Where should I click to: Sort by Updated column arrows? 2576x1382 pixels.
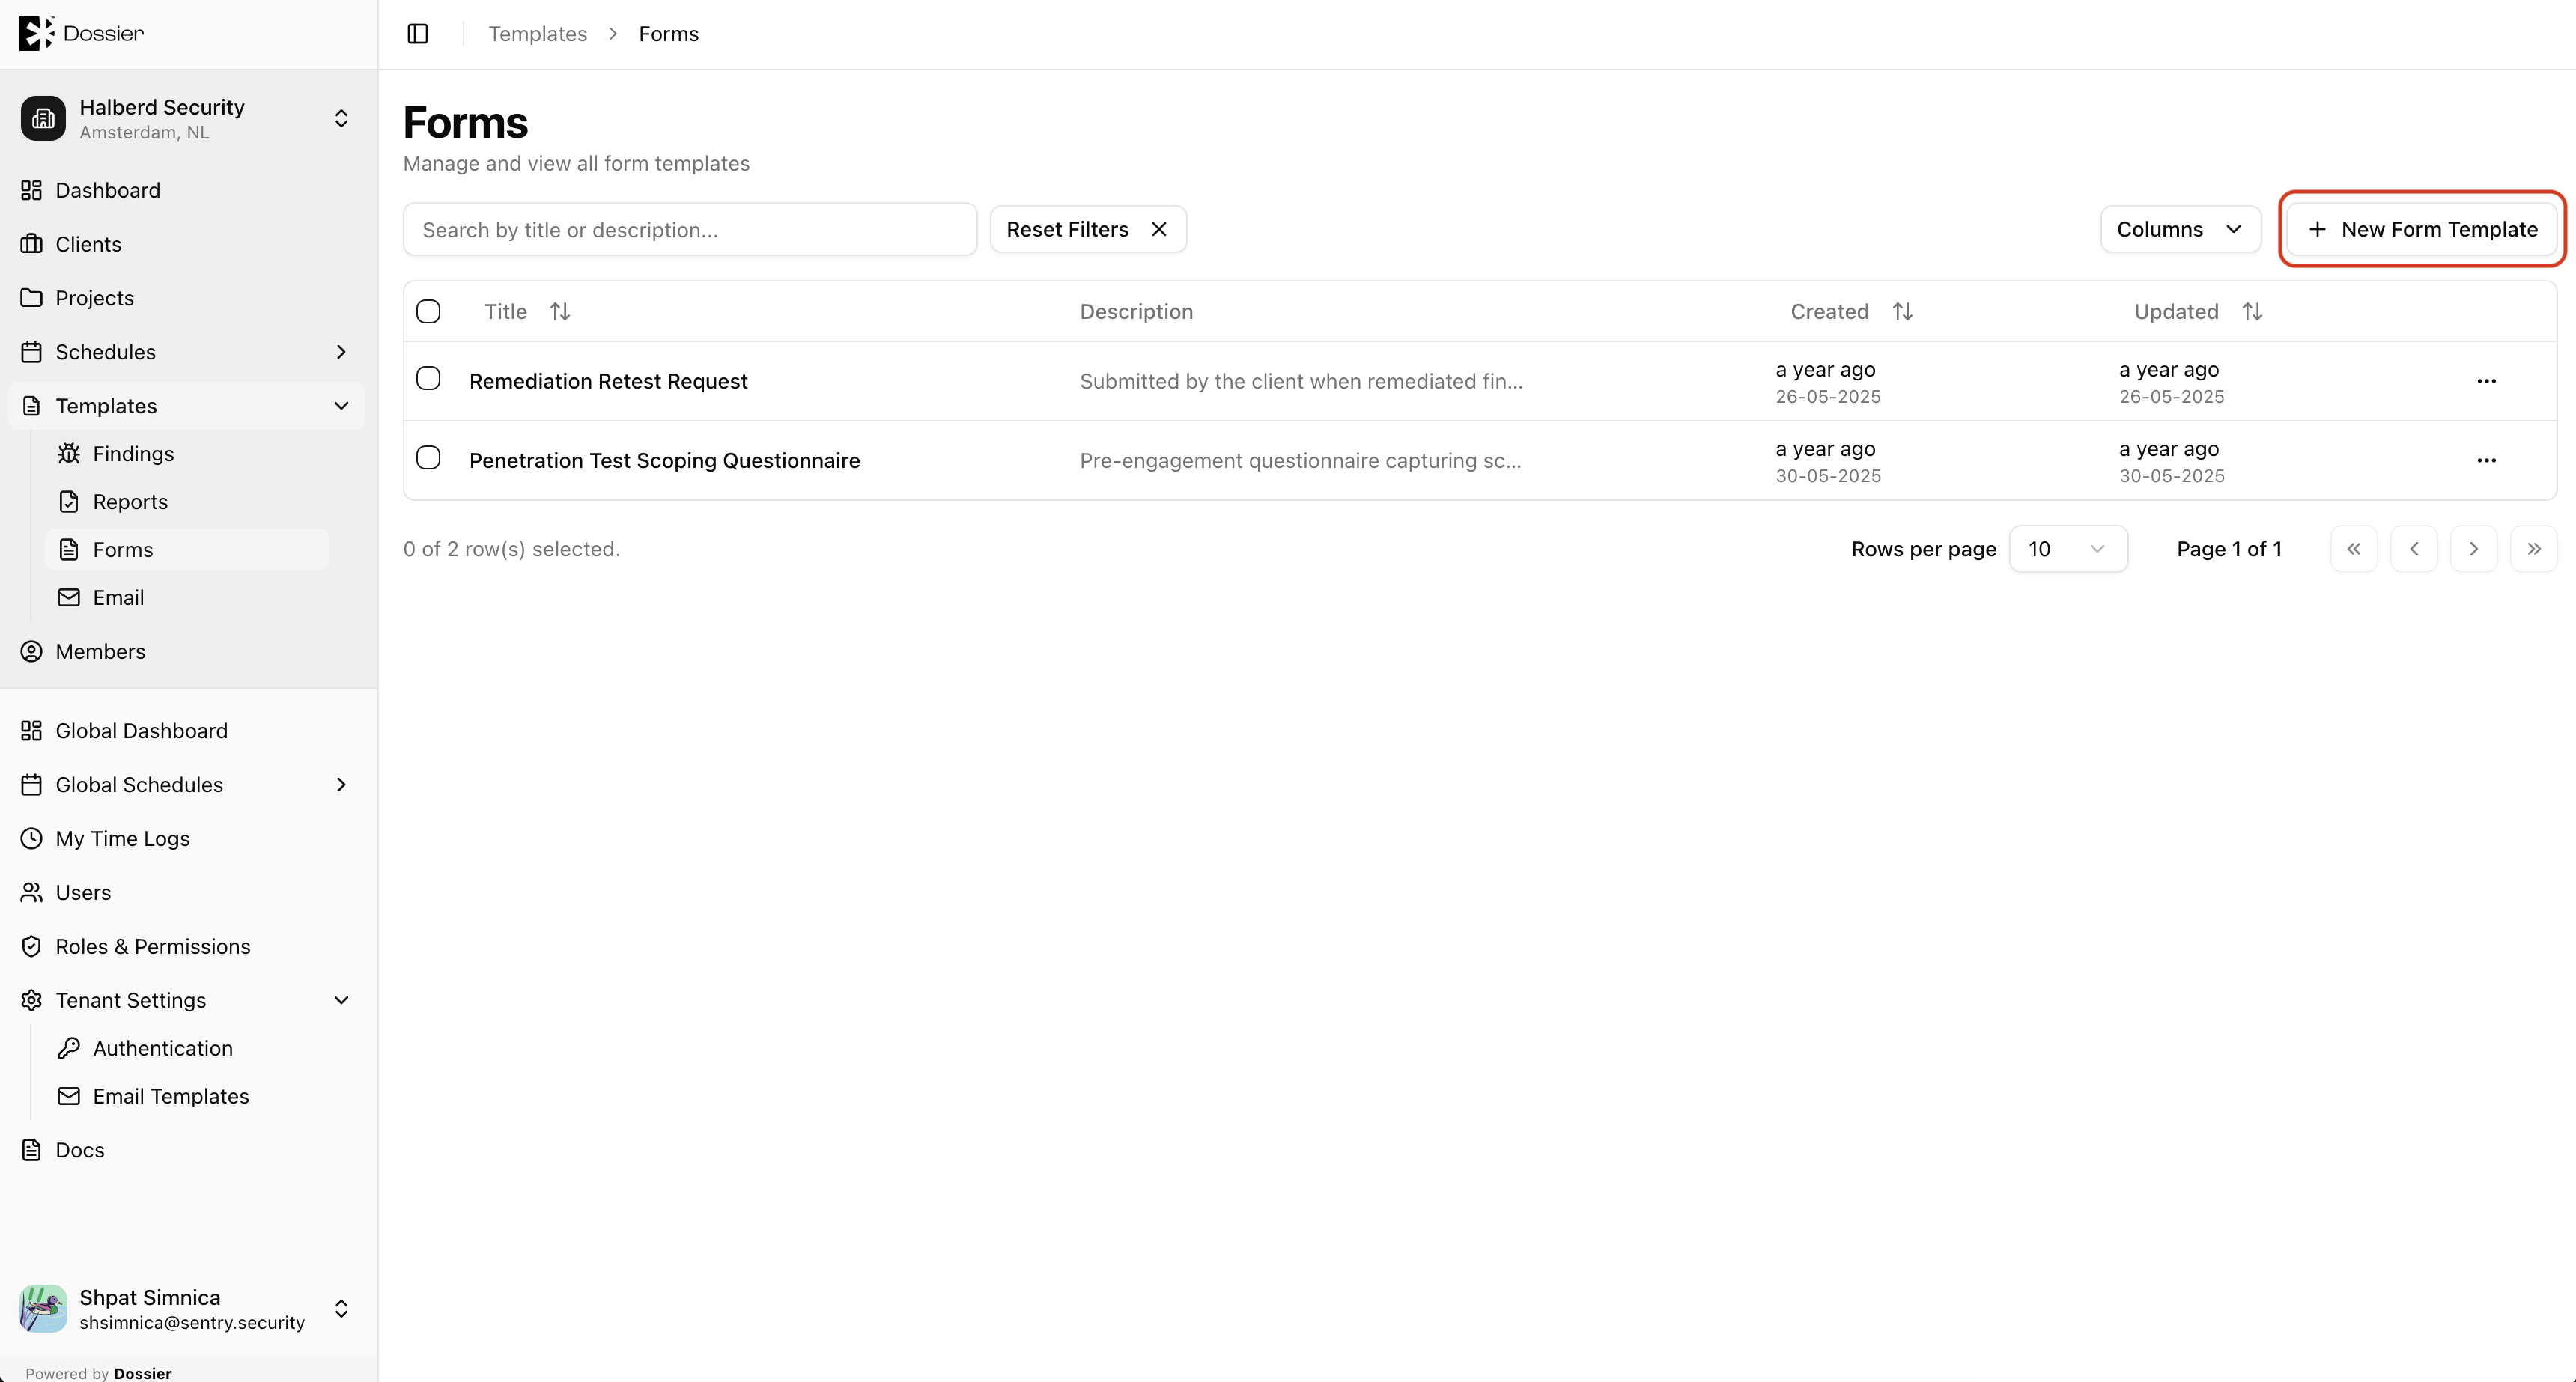(2252, 312)
